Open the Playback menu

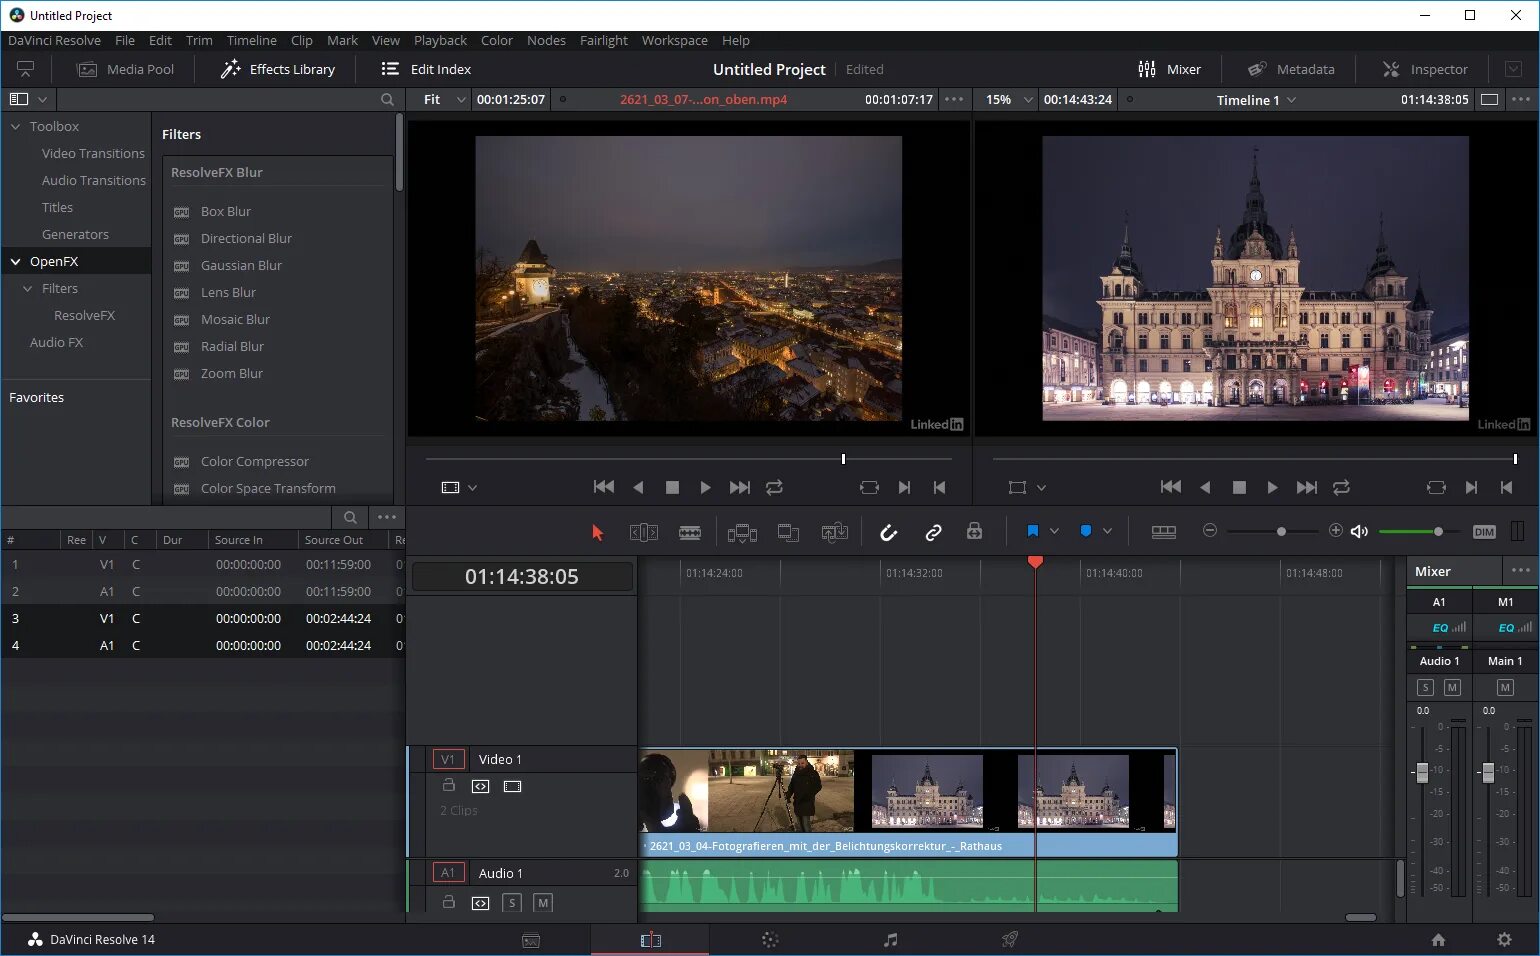pos(440,41)
